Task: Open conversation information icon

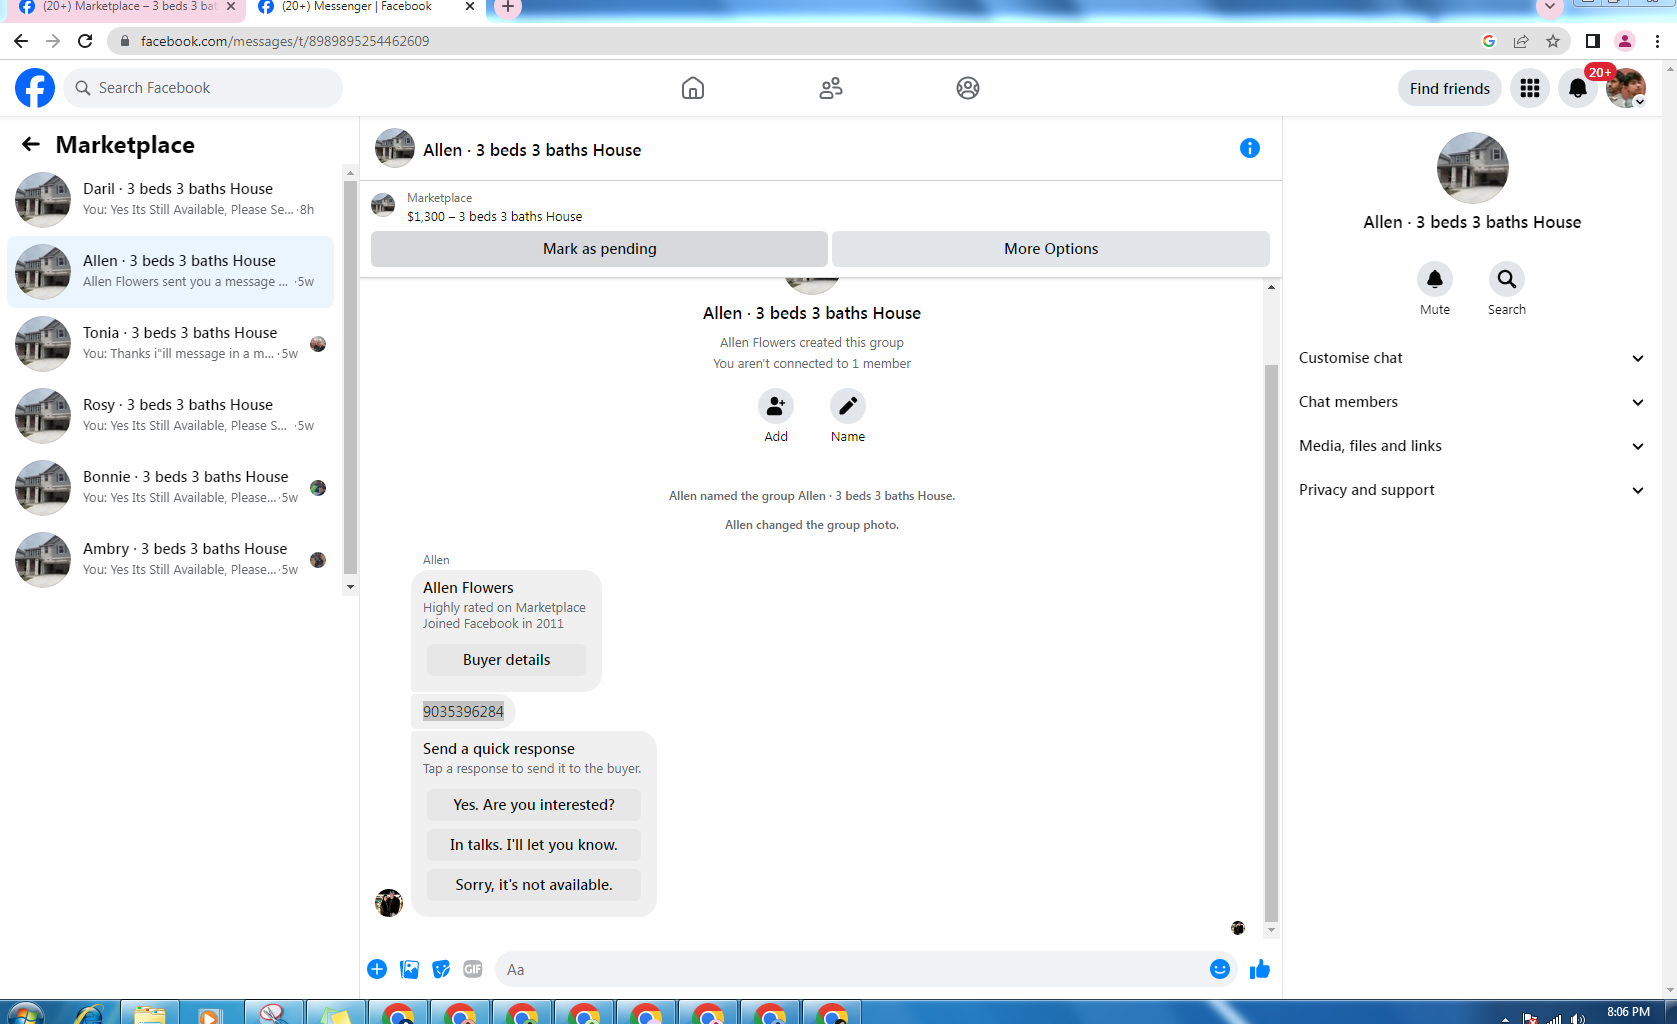Action: pos(1250,148)
